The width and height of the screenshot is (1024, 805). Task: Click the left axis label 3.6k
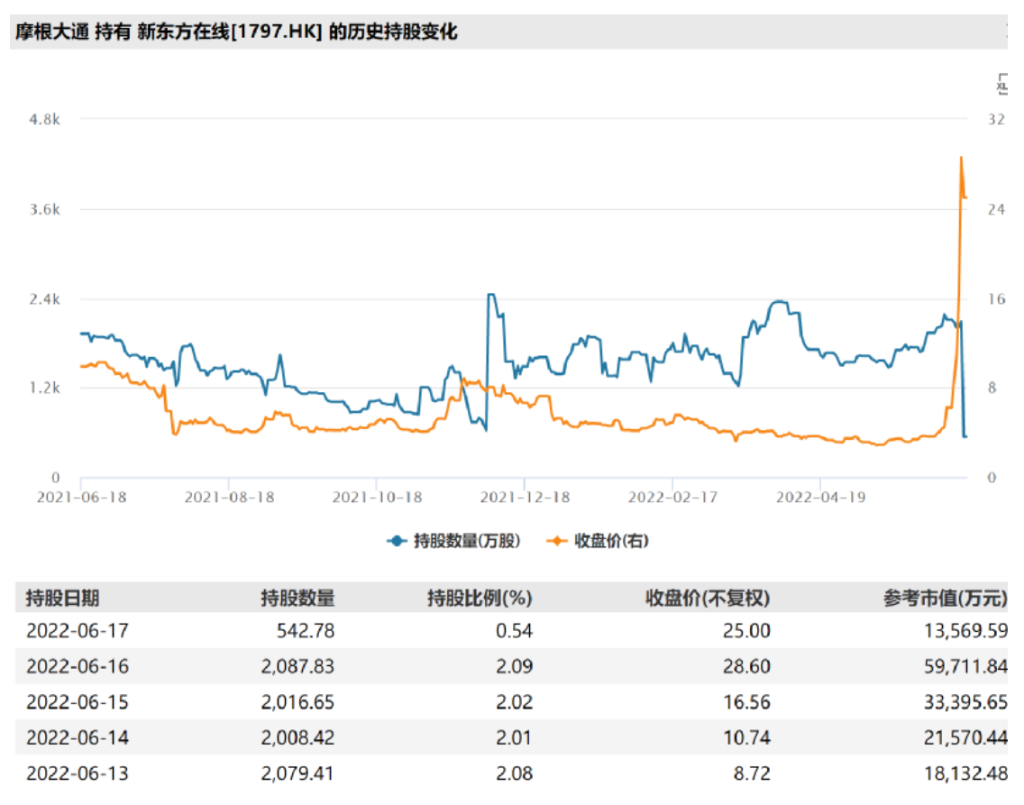[x=44, y=210]
